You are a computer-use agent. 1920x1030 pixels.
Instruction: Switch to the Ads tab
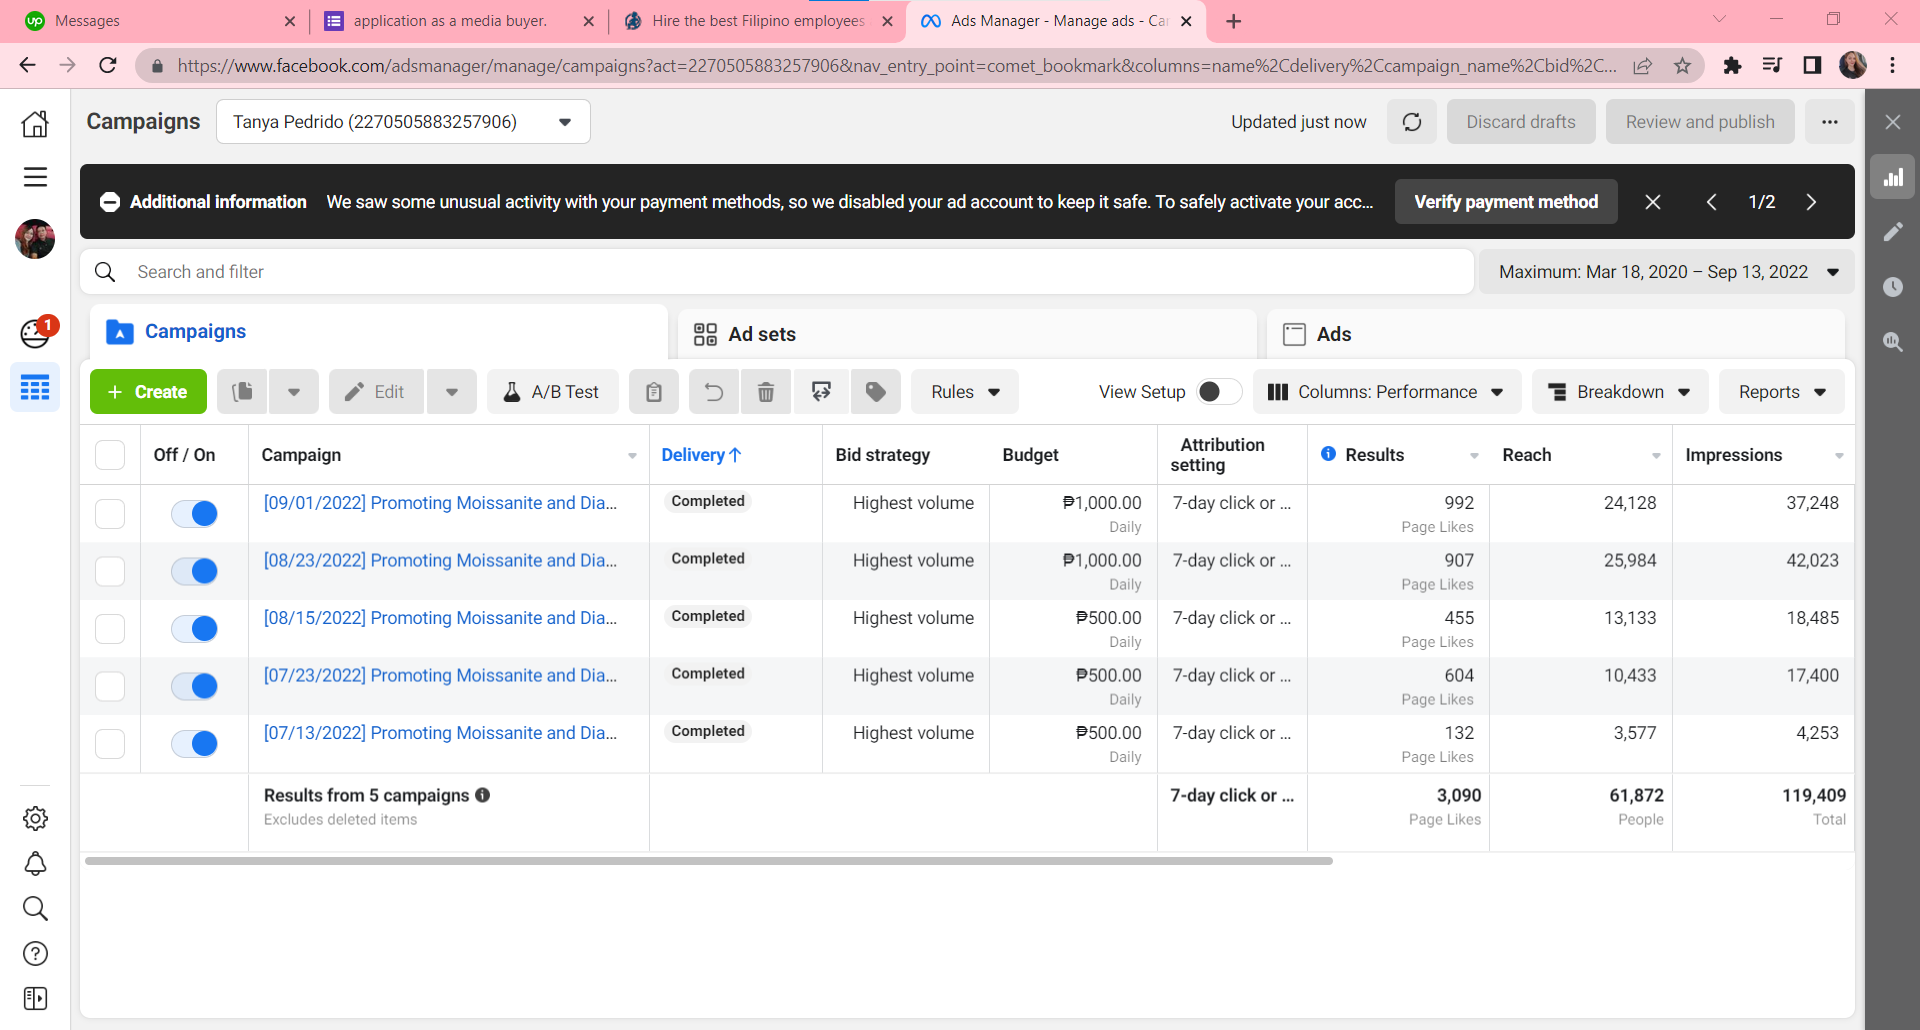tap(1556, 334)
